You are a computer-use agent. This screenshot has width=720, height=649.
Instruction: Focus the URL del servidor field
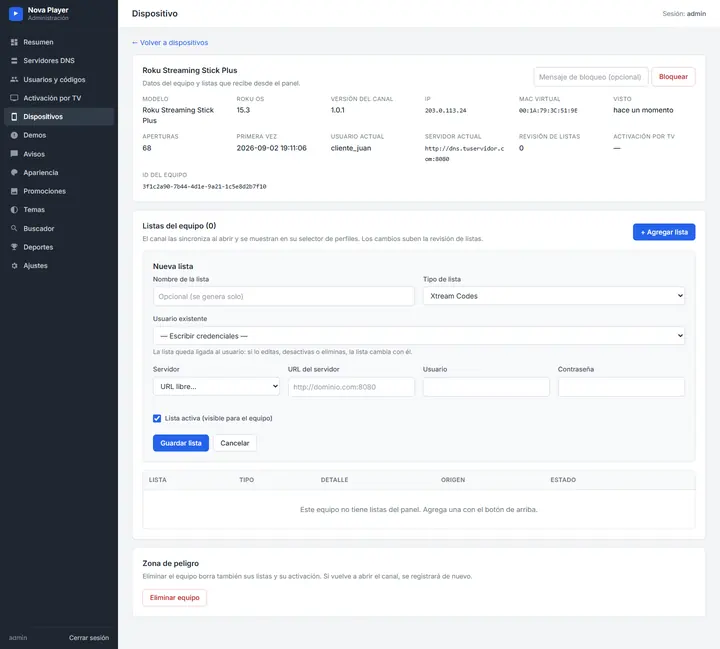click(351, 387)
